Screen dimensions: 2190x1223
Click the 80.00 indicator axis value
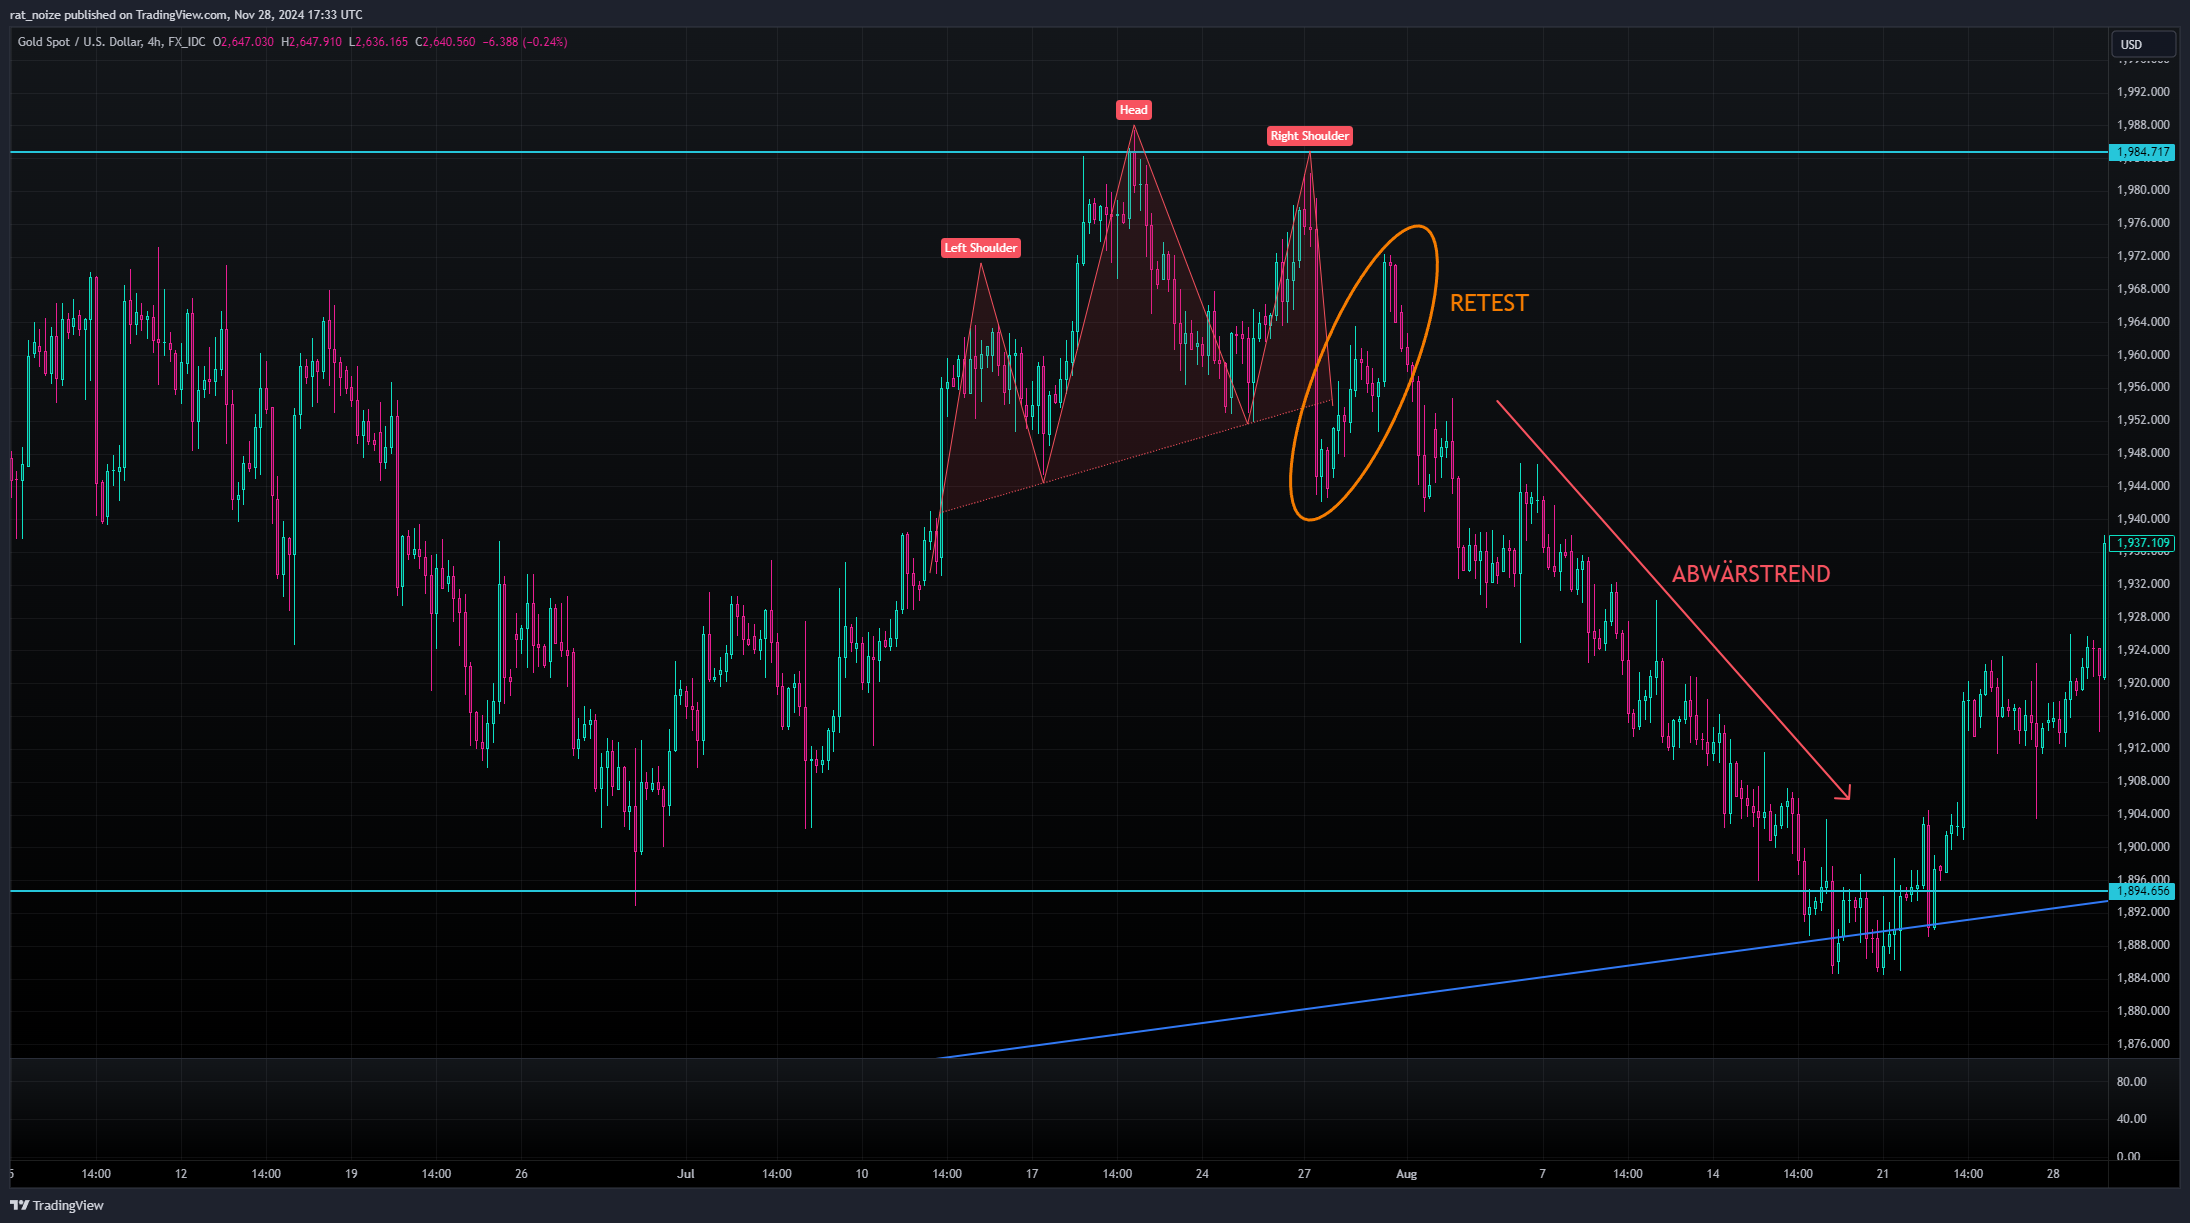coord(2131,1082)
